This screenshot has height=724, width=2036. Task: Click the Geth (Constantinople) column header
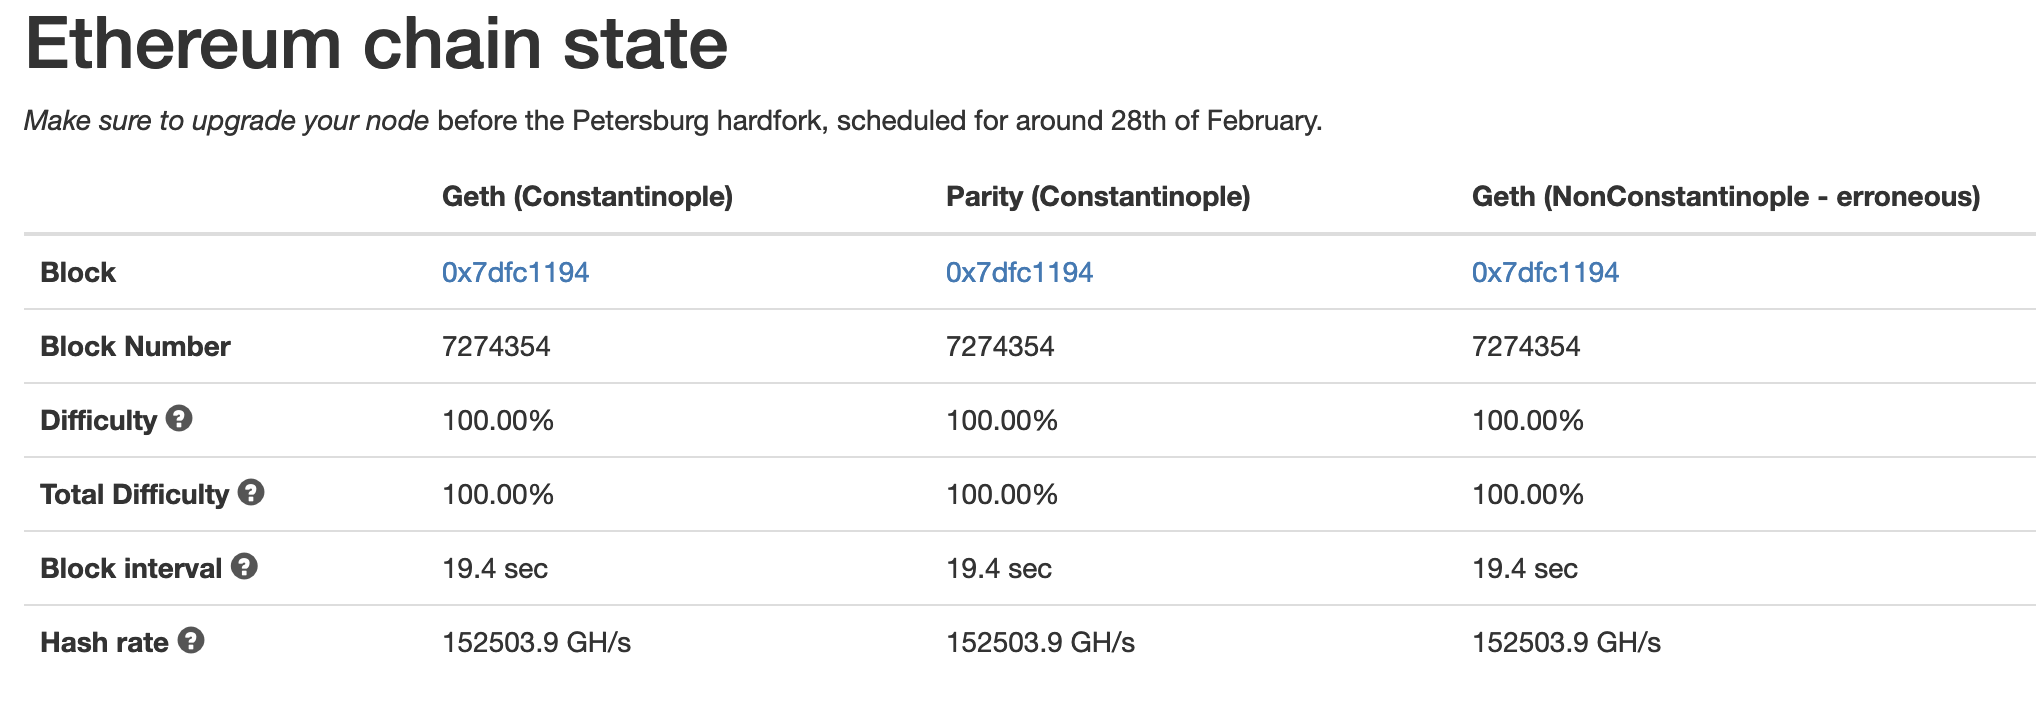pyautogui.click(x=587, y=196)
